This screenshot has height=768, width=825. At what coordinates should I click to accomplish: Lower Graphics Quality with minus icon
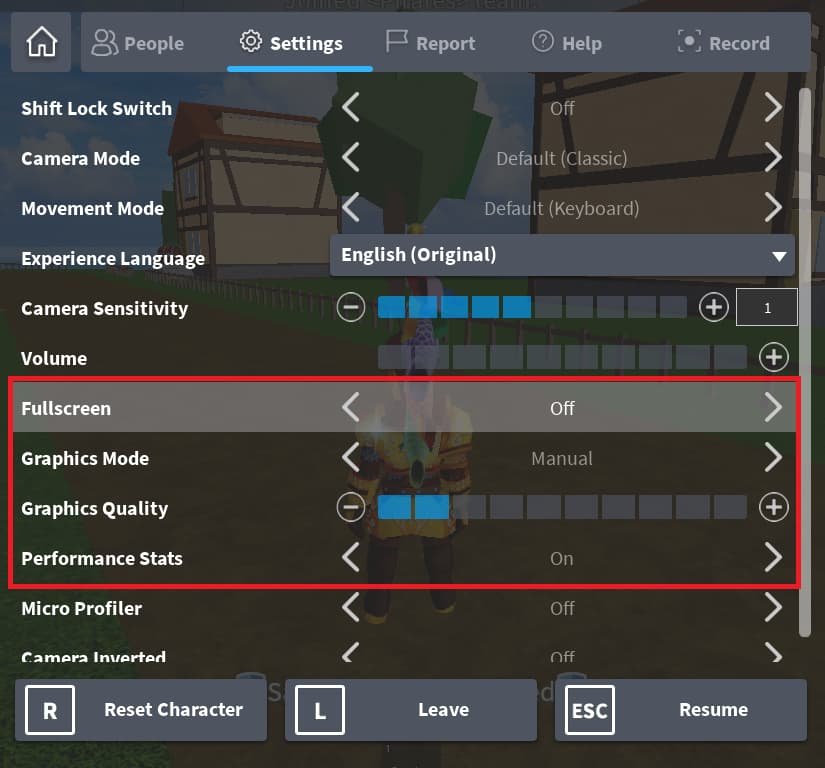[x=350, y=508]
